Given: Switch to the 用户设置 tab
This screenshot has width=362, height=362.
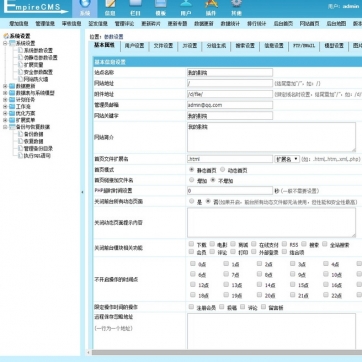Looking at the screenshot, I should pos(134,46).
